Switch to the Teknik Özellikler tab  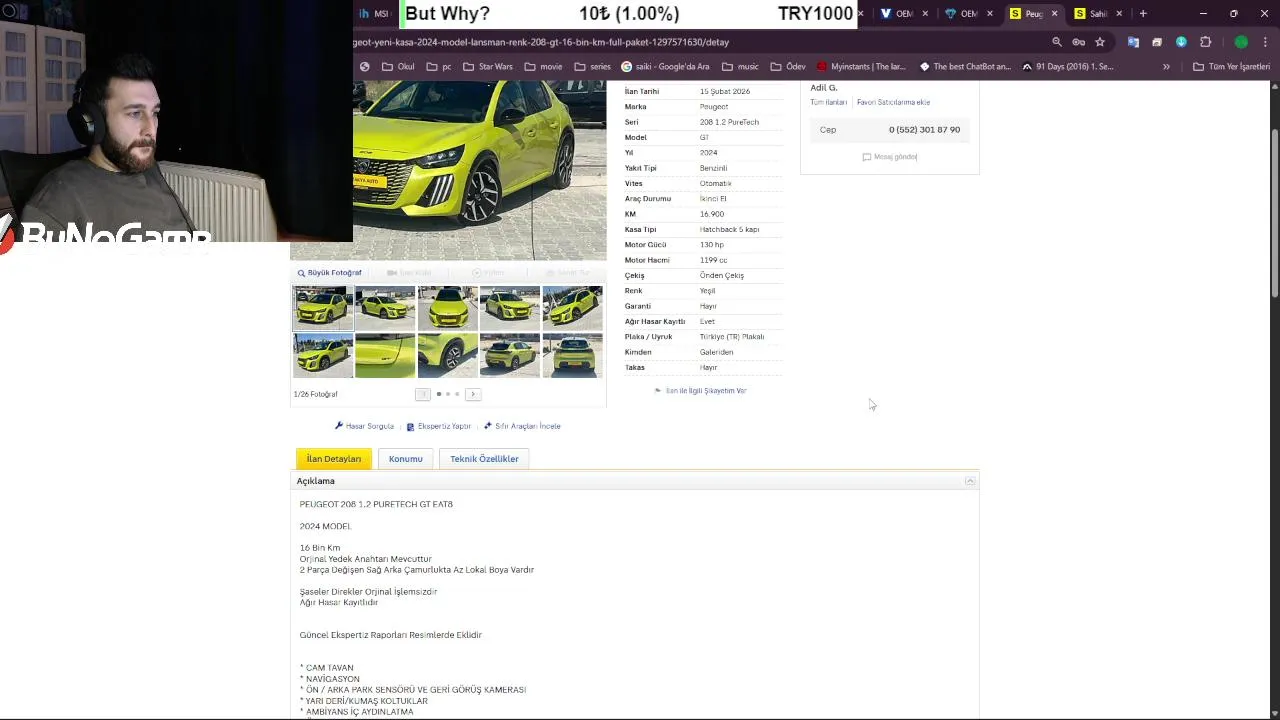pos(484,459)
